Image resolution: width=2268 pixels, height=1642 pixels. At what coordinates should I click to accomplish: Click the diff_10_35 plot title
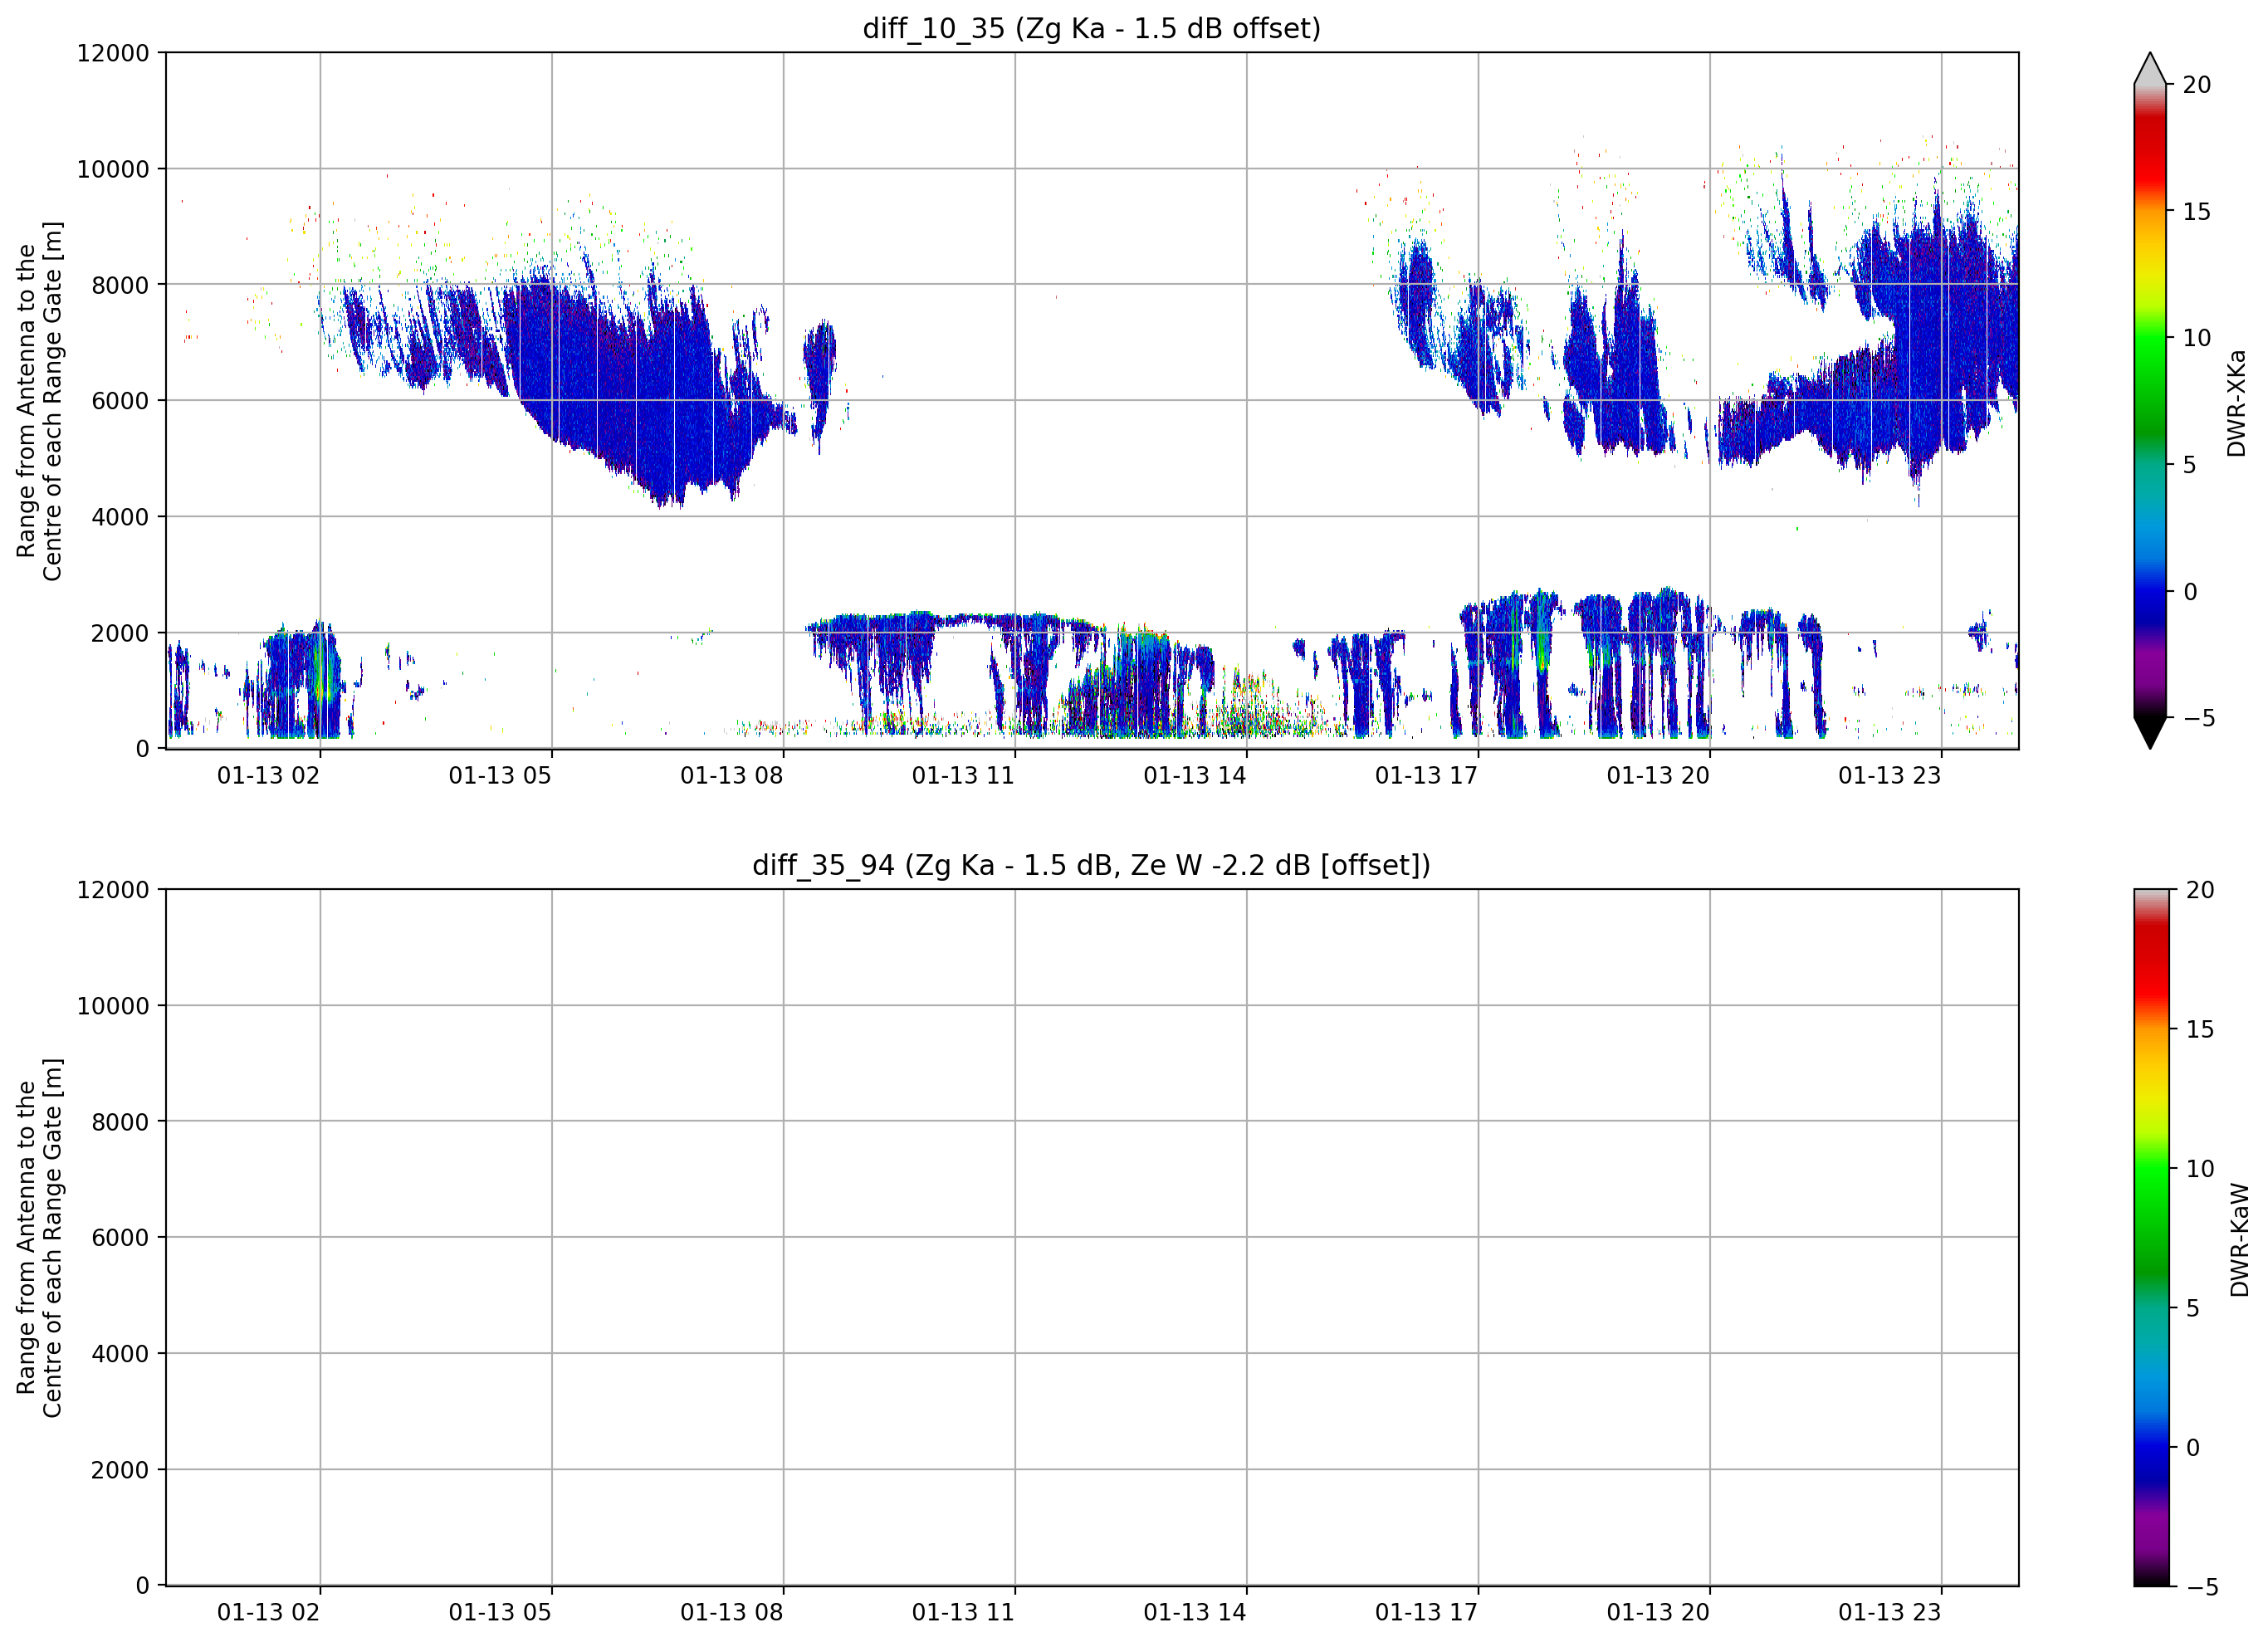[1091, 28]
